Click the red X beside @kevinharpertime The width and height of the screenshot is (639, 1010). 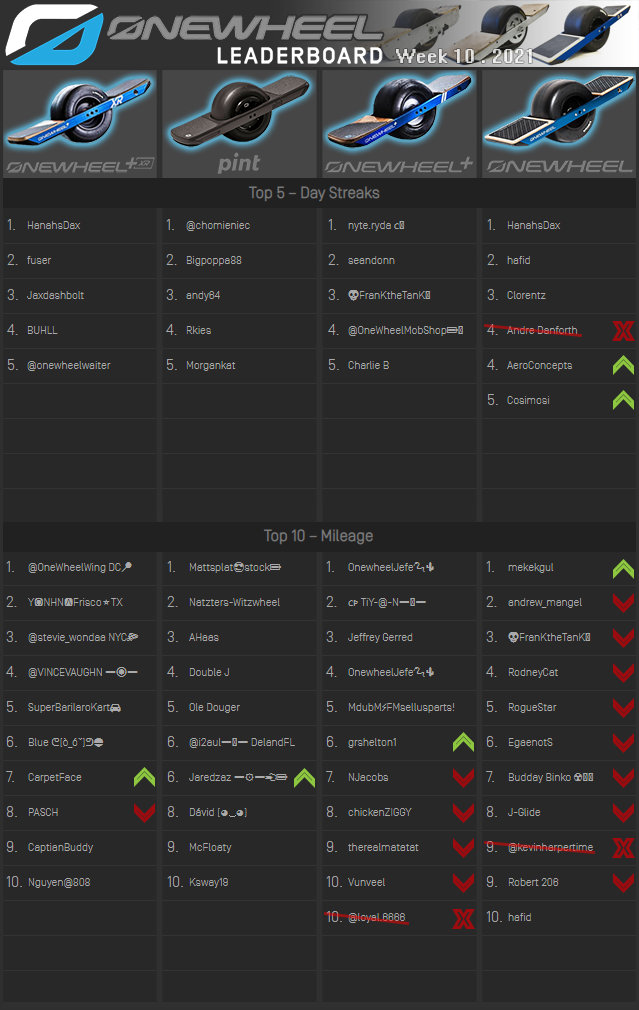(623, 848)
